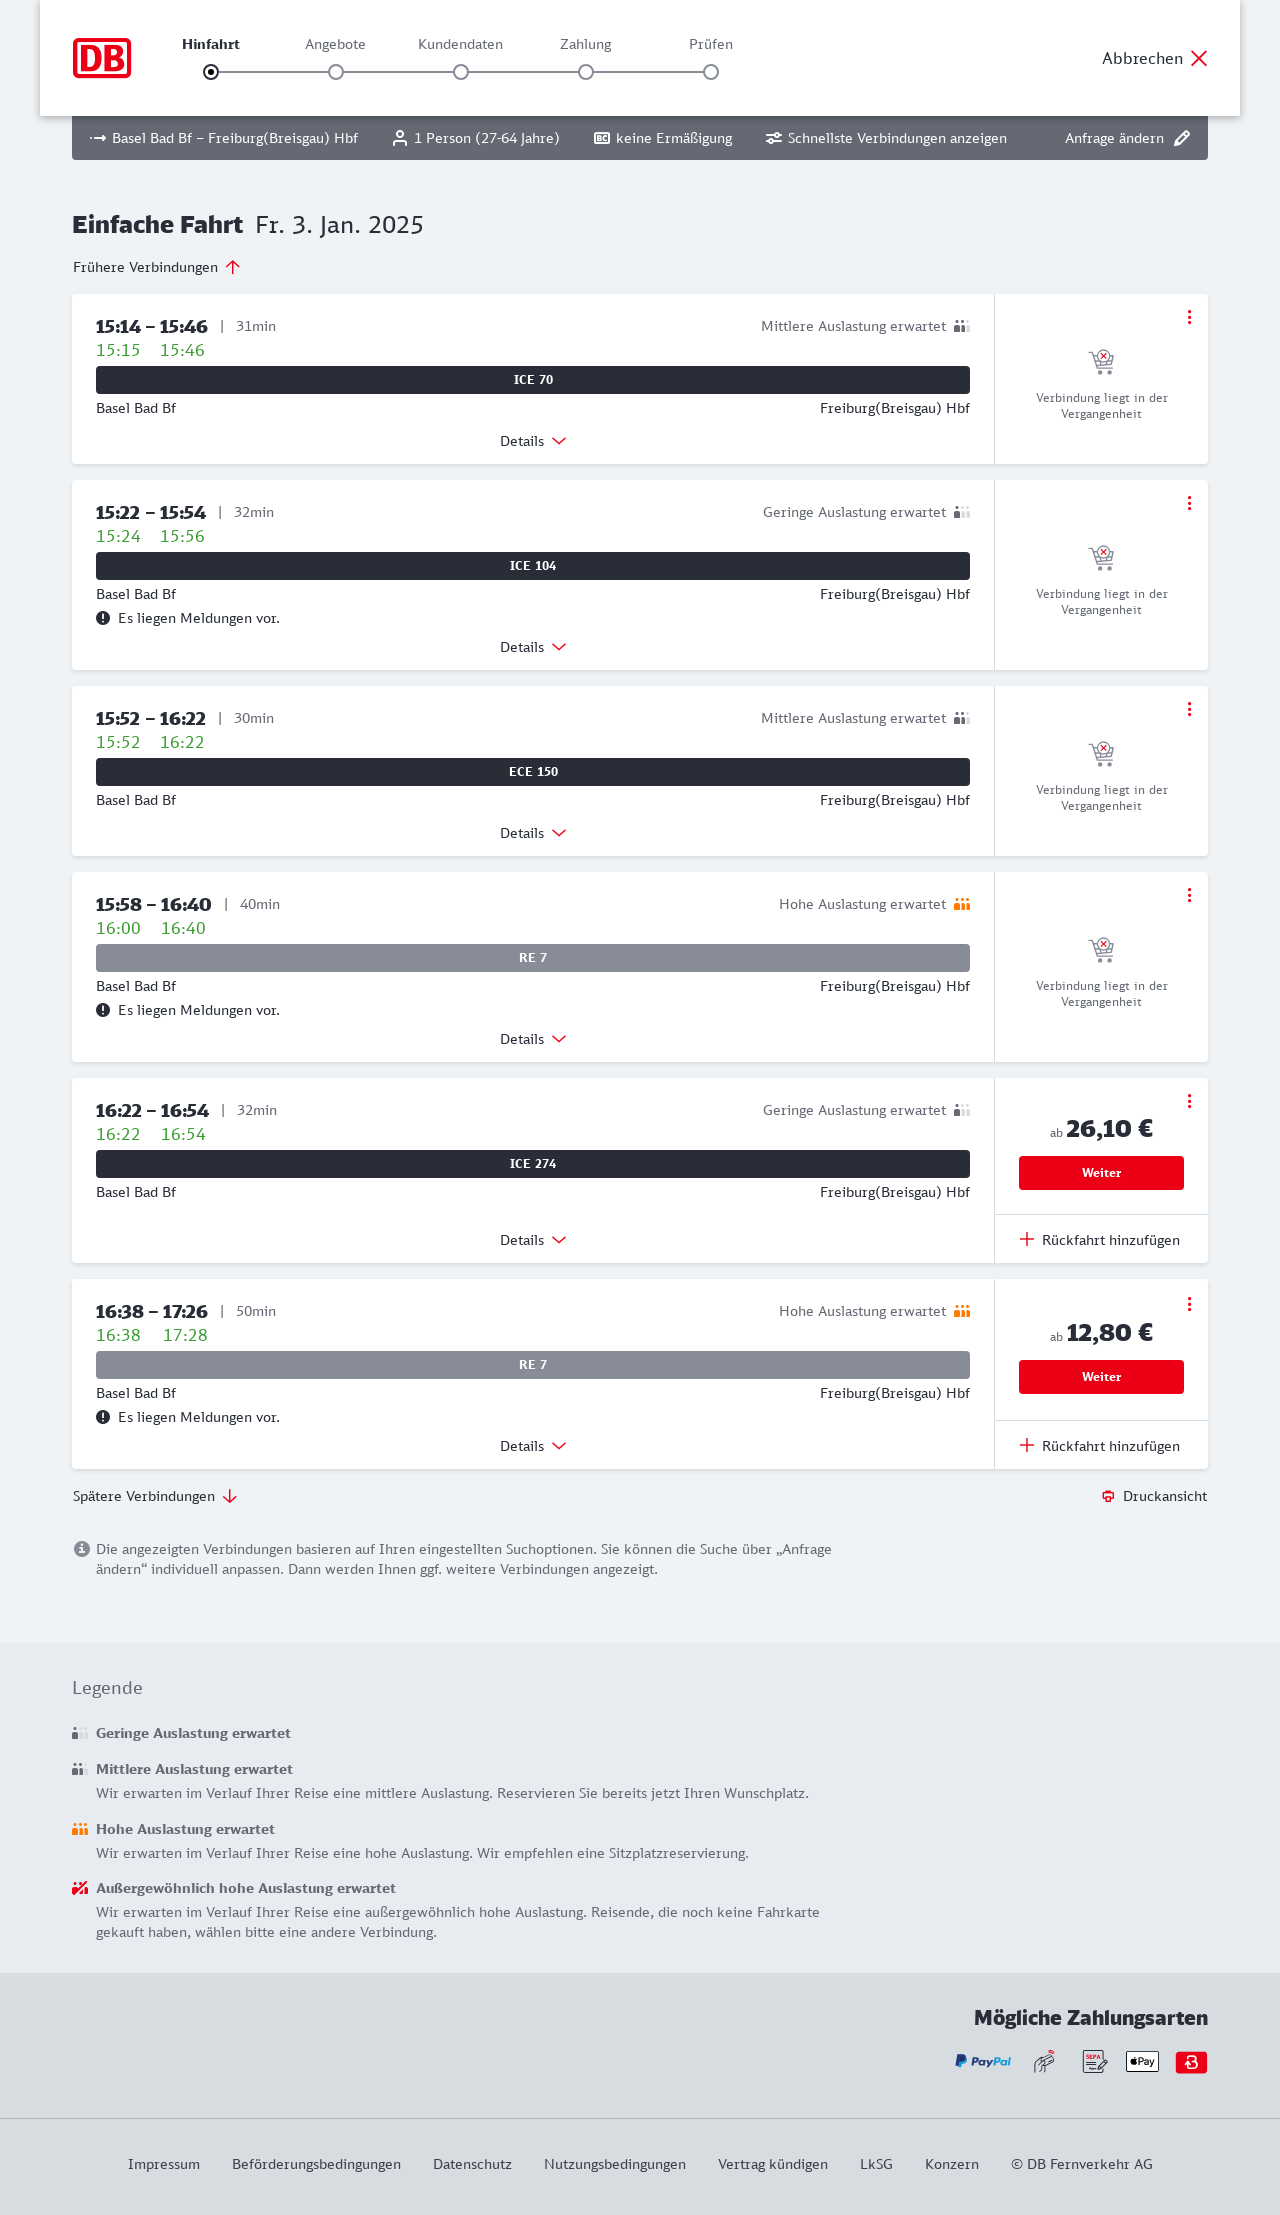Image resolution: width=1280 pixels, height=2215 pixels.
Task: Open Schnellste Verbindungen anzeigen filter options
Action: (886, 138)
